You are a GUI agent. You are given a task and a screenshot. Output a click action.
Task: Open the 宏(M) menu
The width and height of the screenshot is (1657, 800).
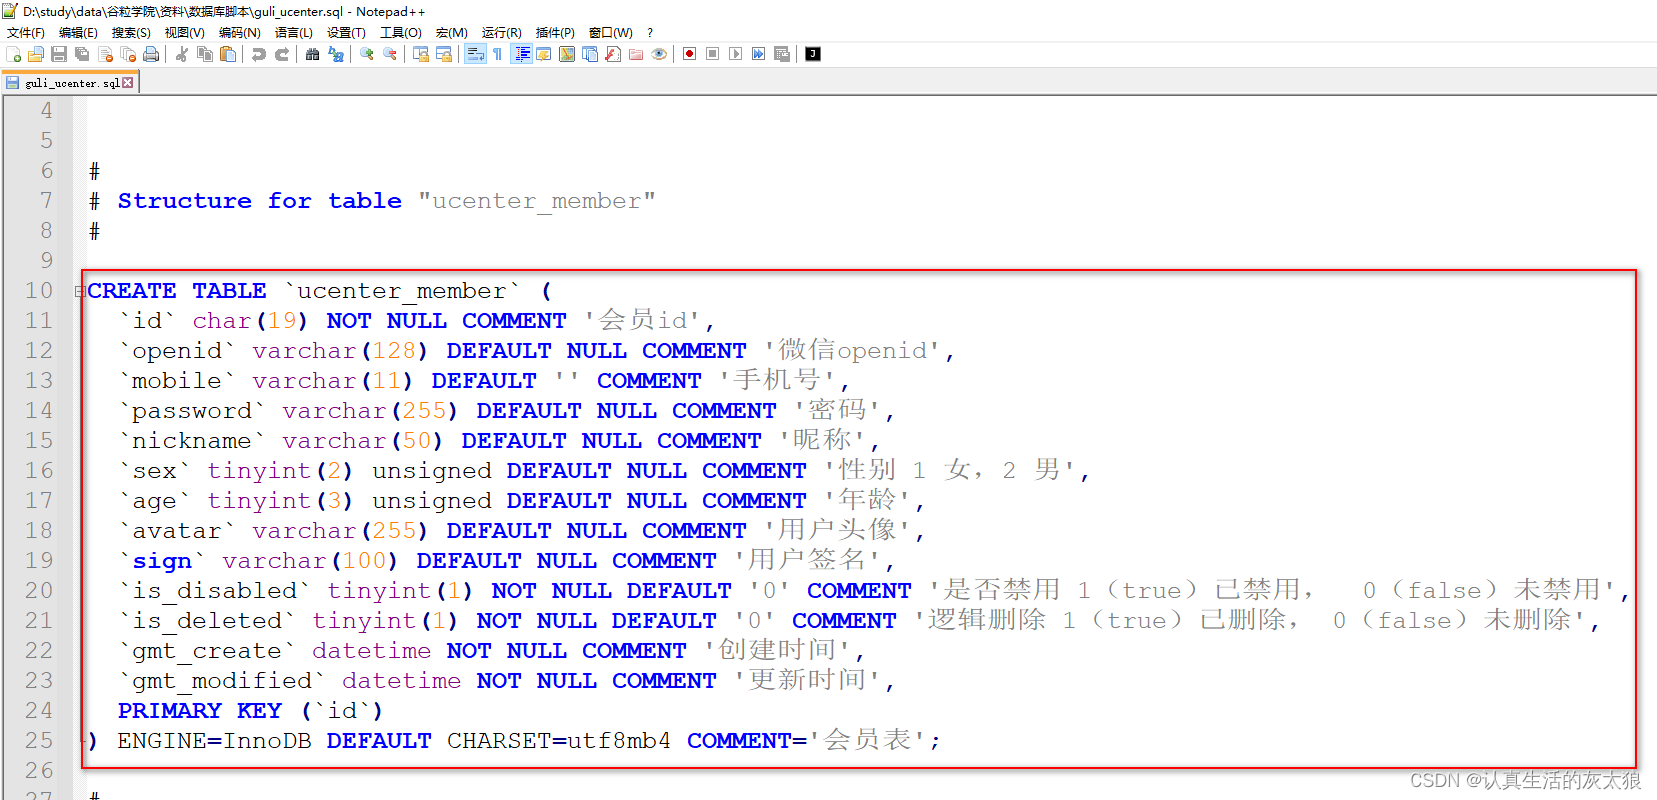452,33
